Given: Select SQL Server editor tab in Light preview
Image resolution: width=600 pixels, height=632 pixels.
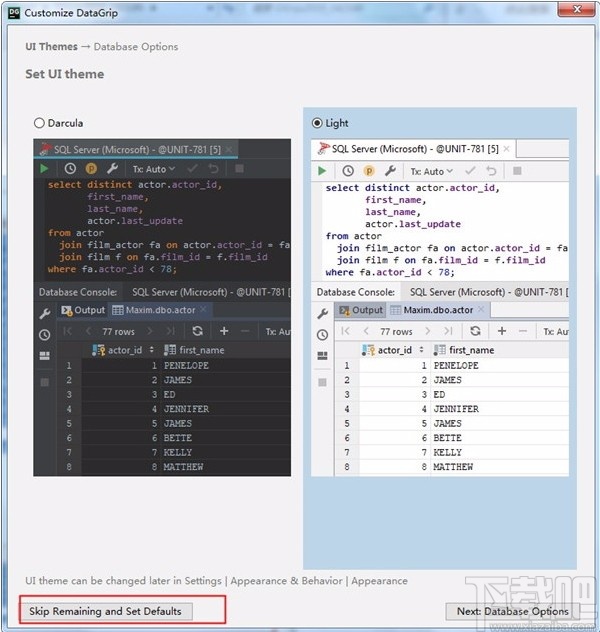Looking at the screenshot, I should click(413, 149).
